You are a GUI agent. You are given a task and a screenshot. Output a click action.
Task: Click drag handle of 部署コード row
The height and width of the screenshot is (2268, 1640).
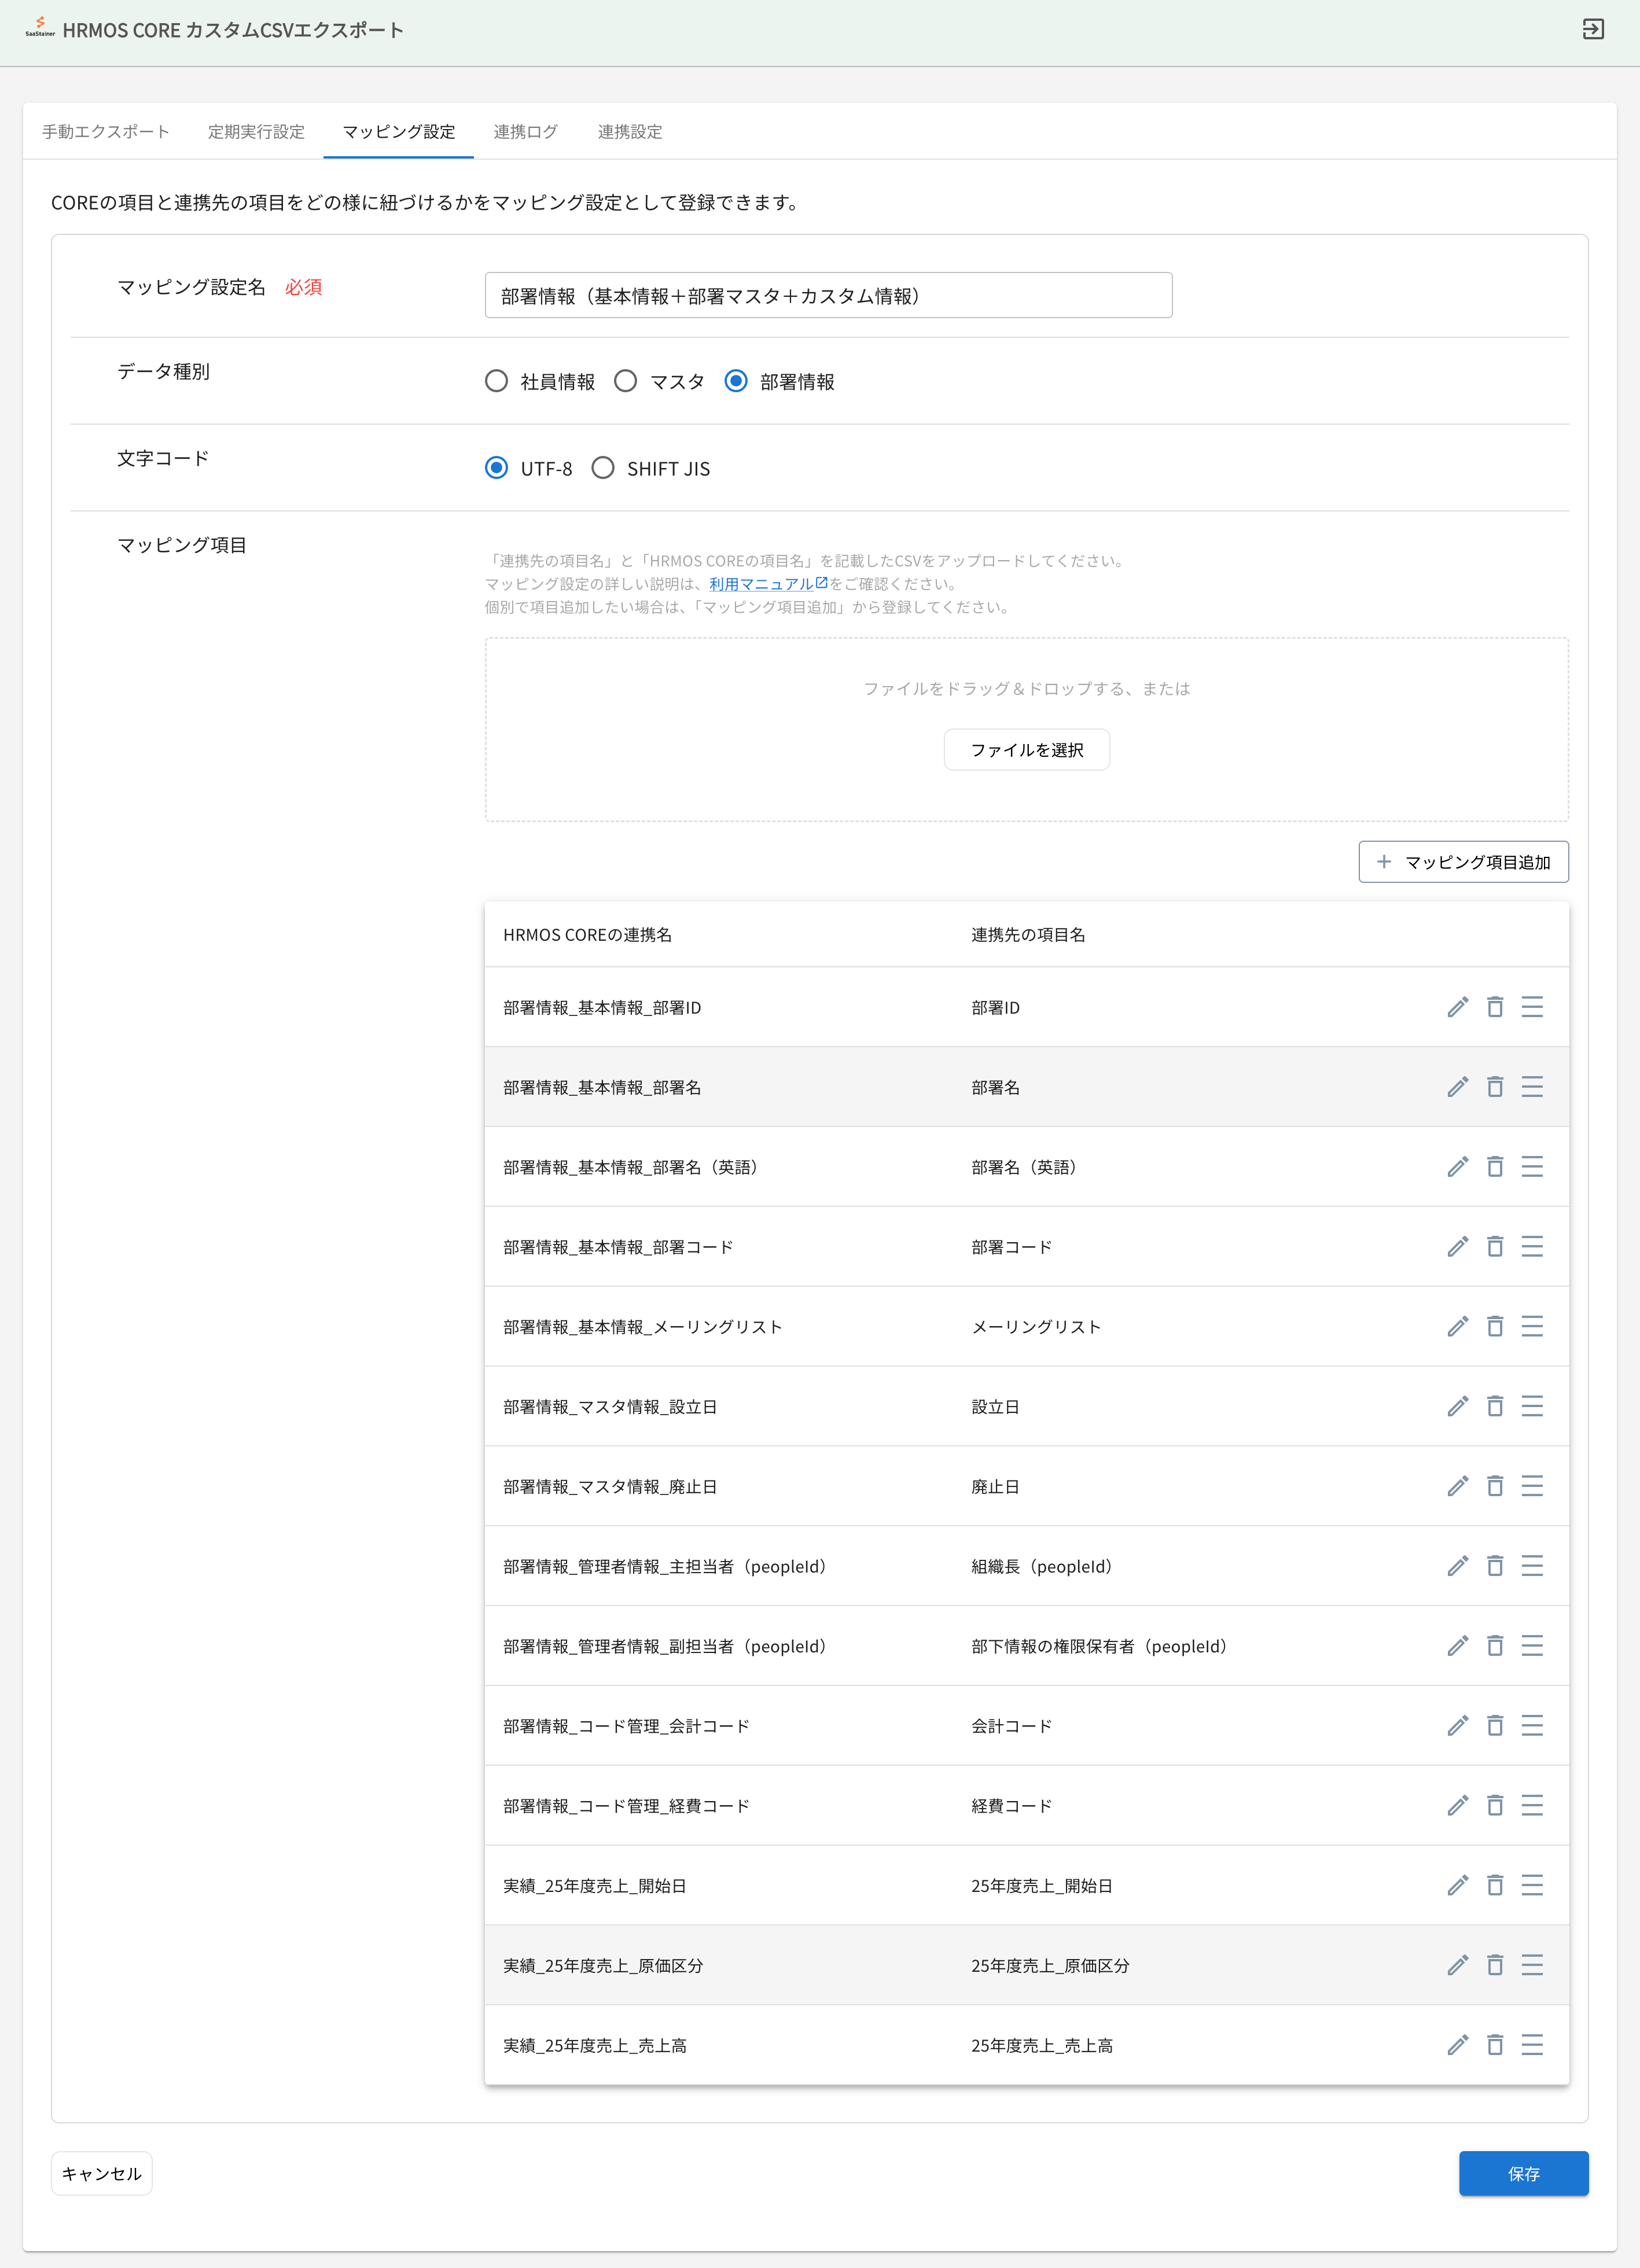1531,1247
